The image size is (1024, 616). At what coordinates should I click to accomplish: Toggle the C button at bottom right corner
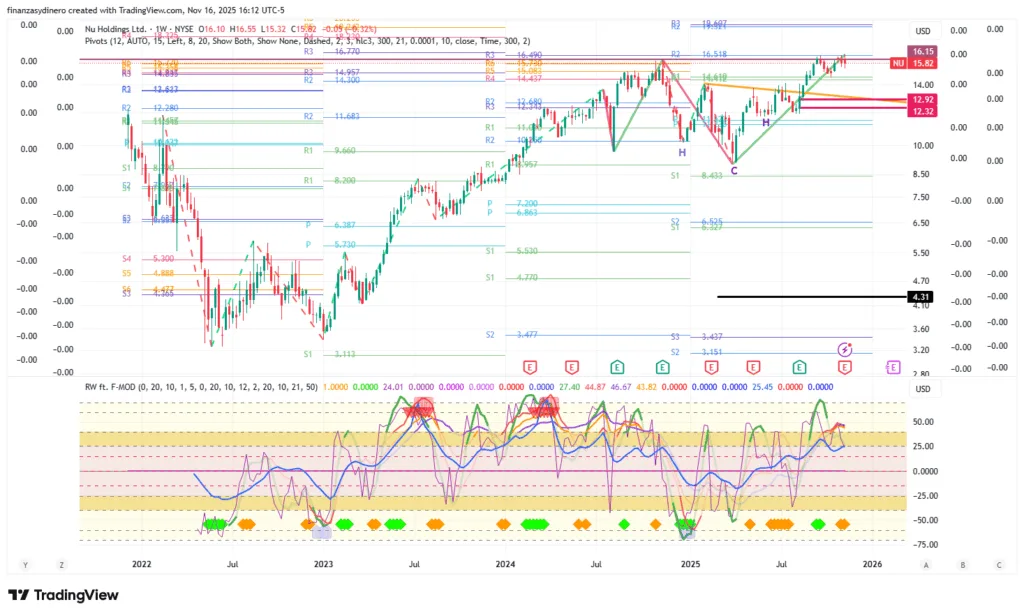[x=995, y=565]
